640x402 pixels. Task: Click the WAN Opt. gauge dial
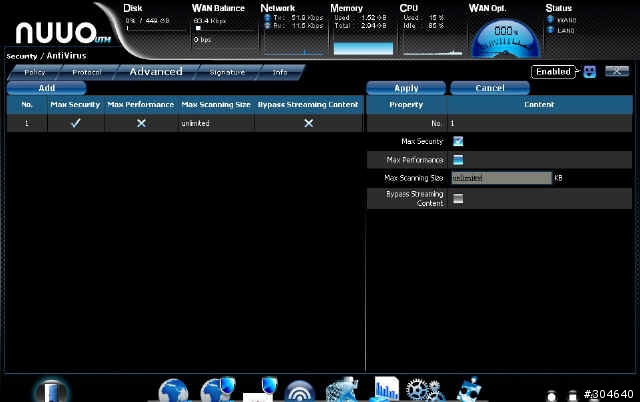(x=505, y=39)
